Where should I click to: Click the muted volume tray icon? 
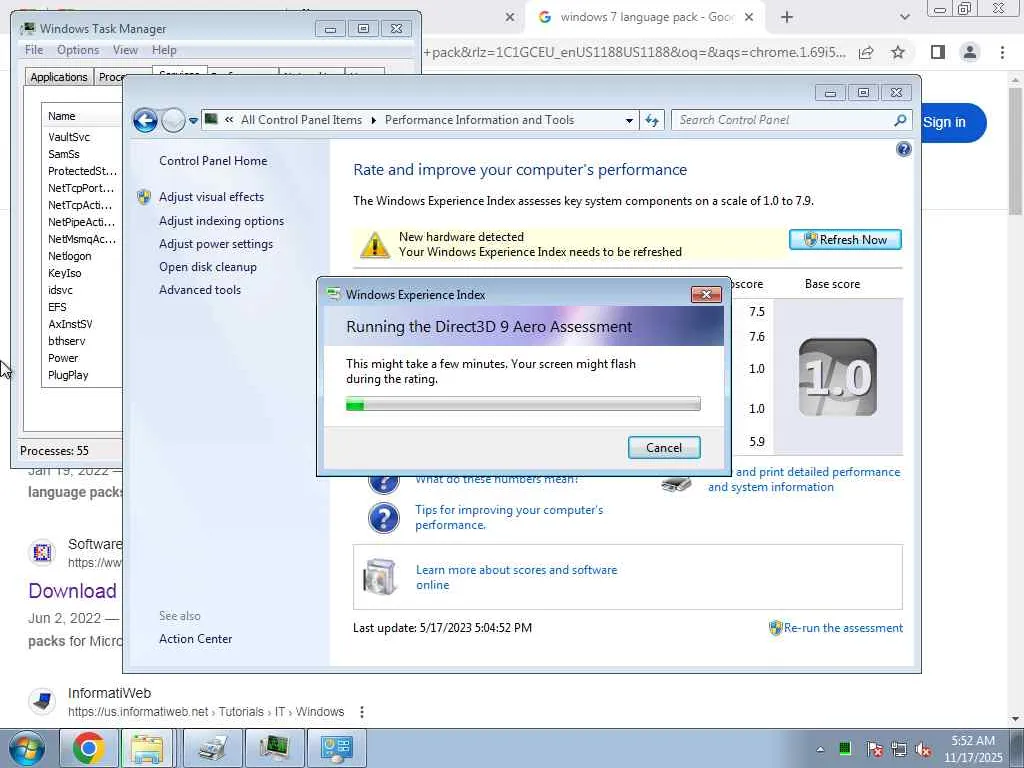pos(923,750)
